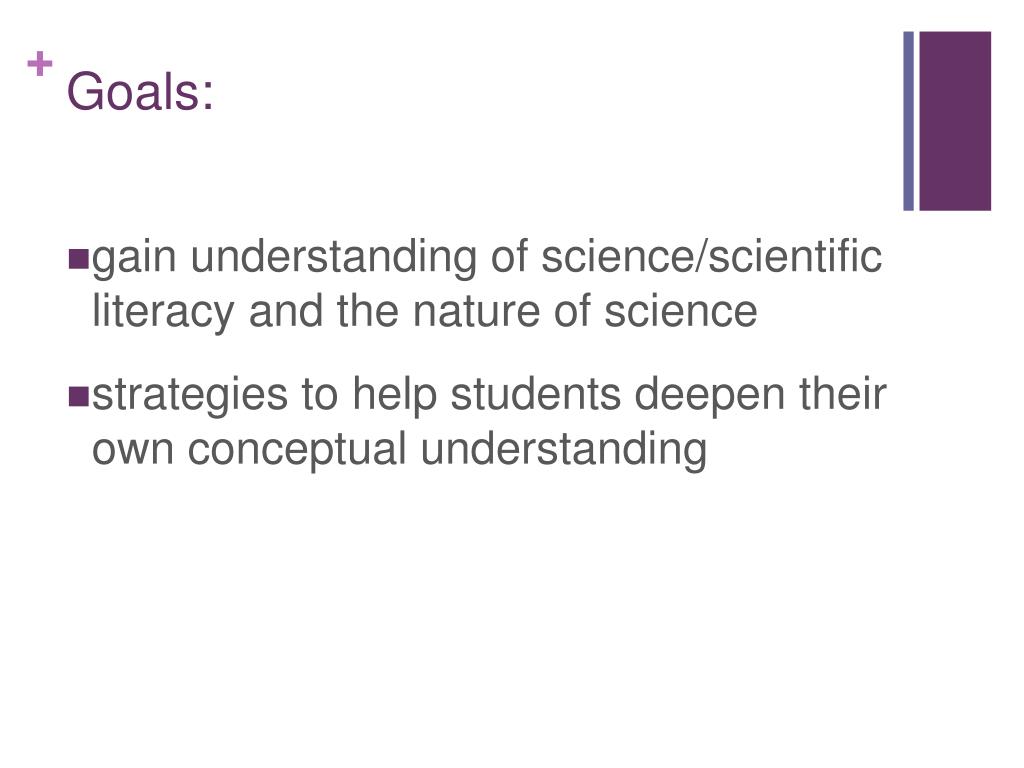
Task: Click the final word "science" on second line
Action: click(680, 312)
